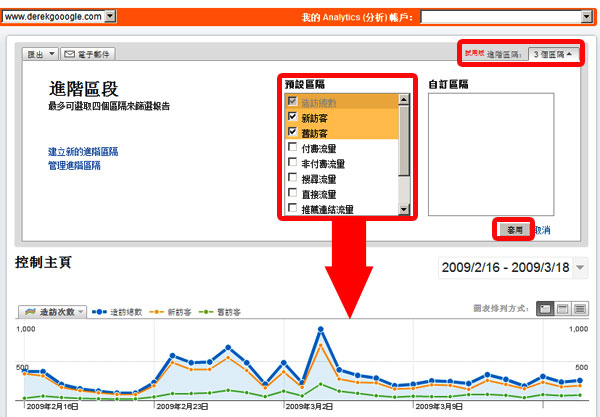
Task: Click the 預設區隔 label
Action: tap(305, 84)
